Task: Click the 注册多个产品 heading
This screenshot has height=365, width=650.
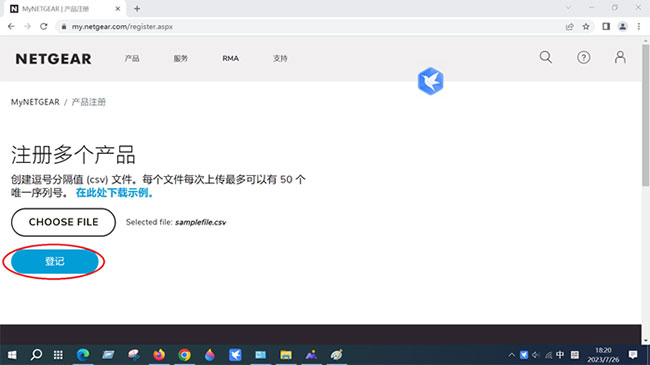Action: tap(73, 155)
